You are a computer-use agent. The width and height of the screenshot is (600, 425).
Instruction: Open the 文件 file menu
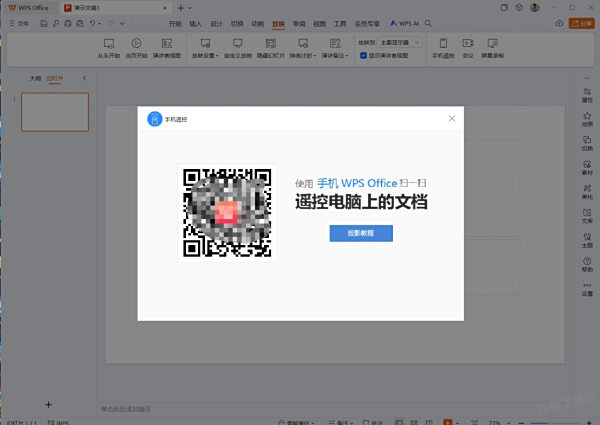click(19, 23)
